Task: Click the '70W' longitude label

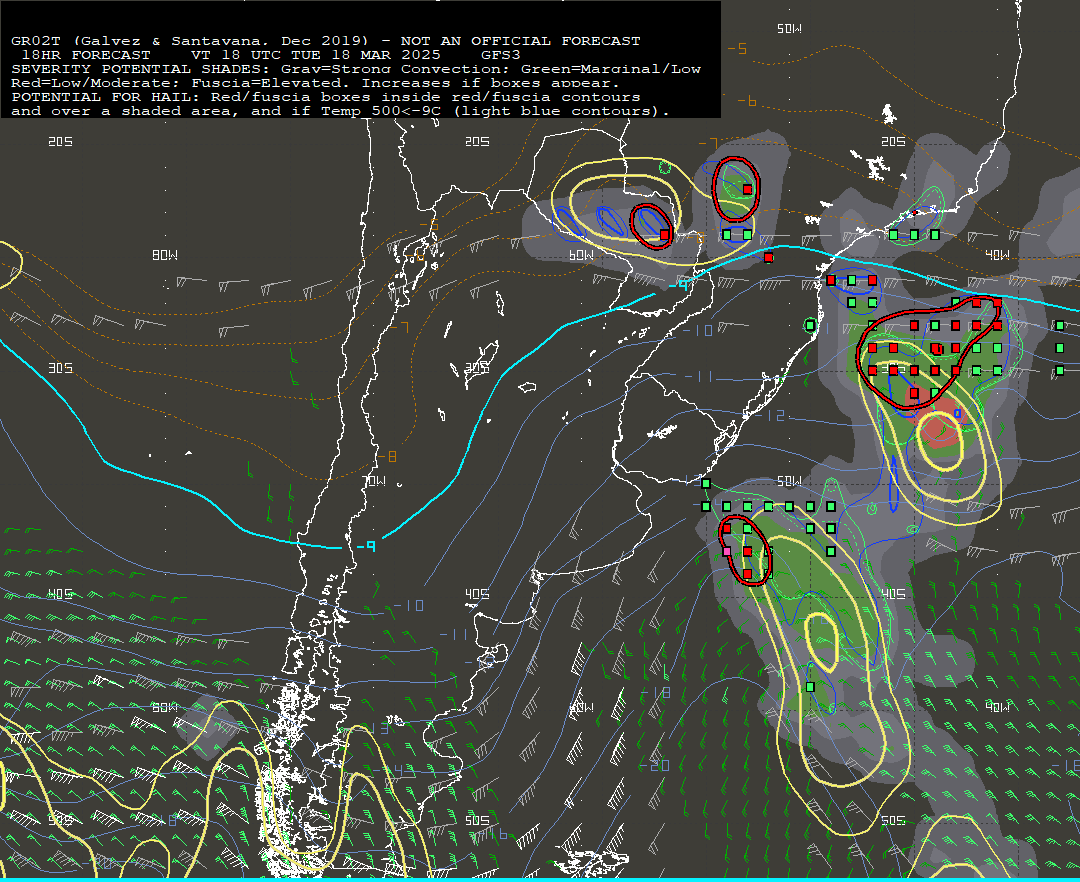Action: 373,481
